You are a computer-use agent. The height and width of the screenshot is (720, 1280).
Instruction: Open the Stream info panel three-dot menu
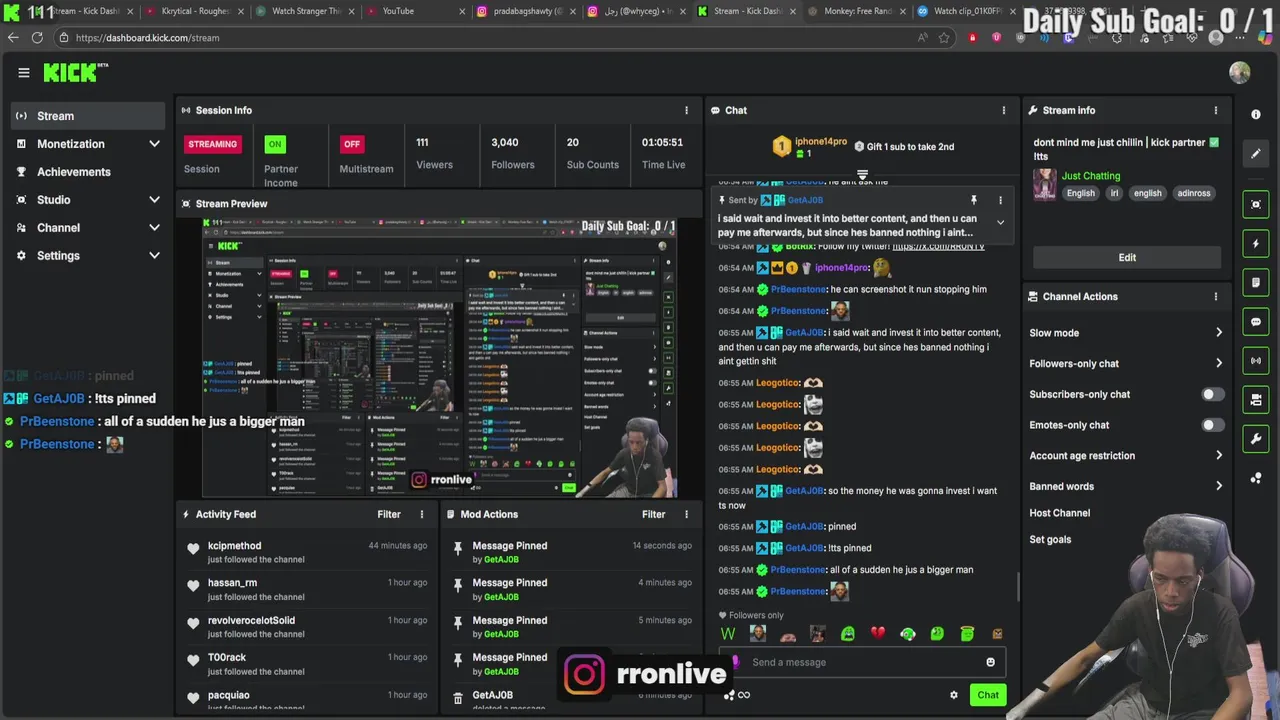pyautogui.click(x=1216, y=110)
